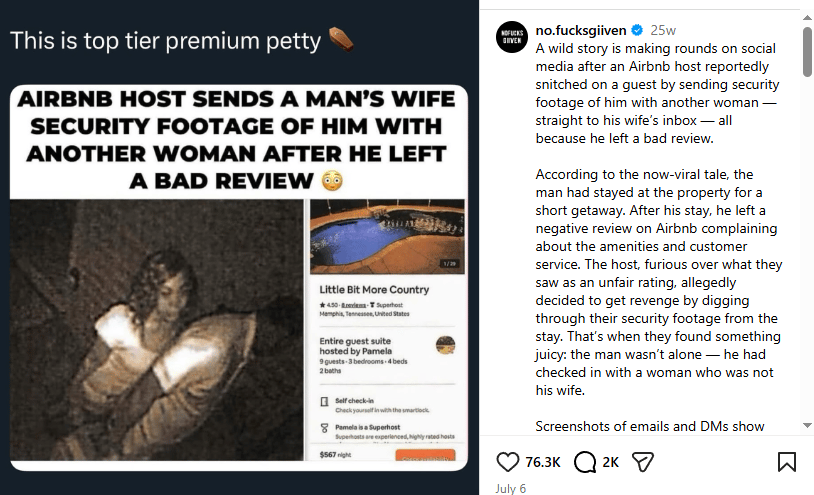Image resolution: width=814 pixels, height=495 pixels.
Task: Click the security footage photo
Action: tap(156, 330)
